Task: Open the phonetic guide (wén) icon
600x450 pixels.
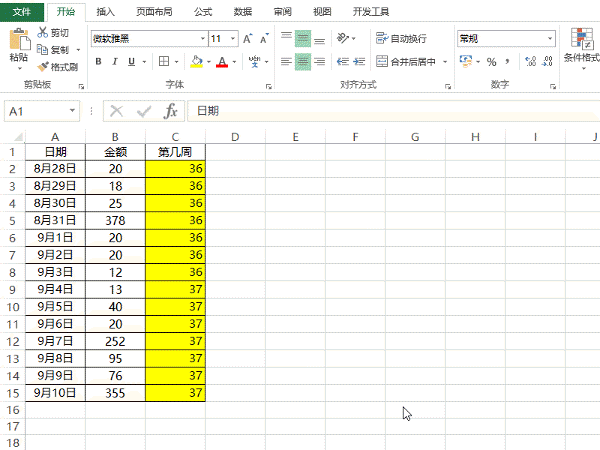Action: point(254,61)
